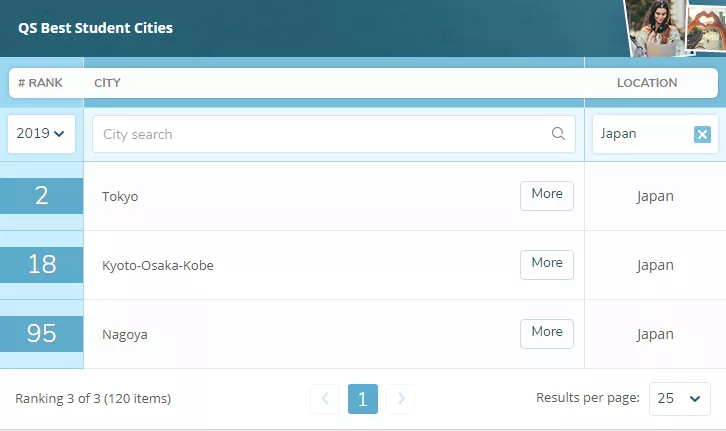The width and height of the screenshot is (726, 431).
Task: Expand results per page dropdown
Action: (x=679, y=398)
